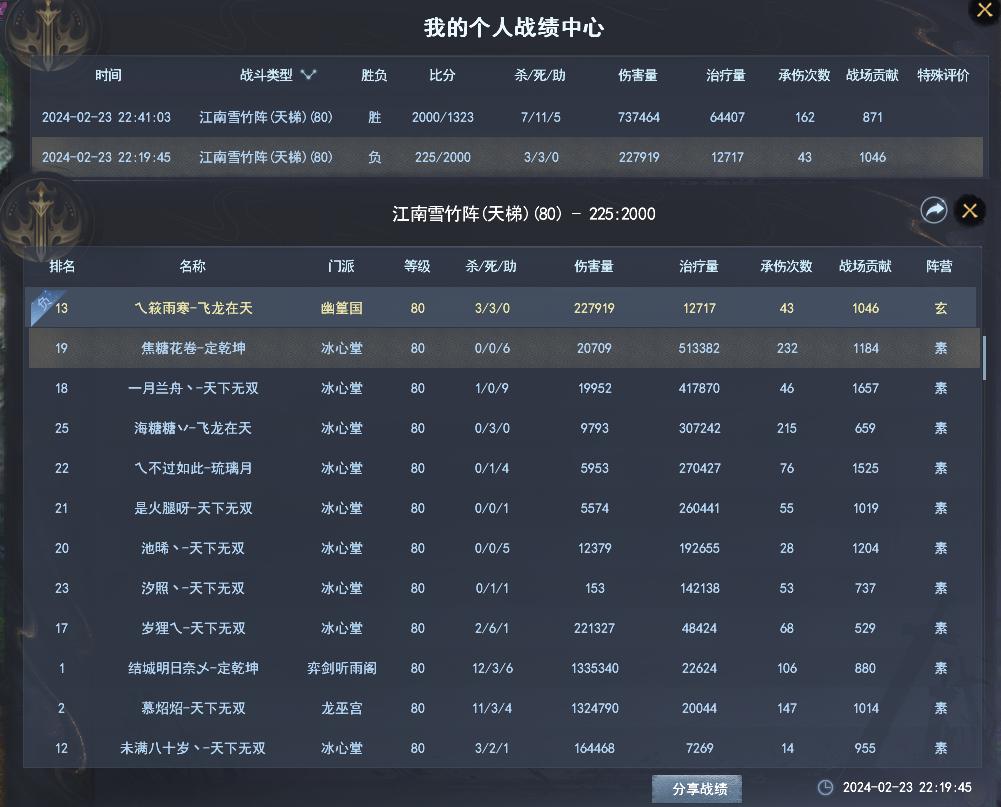The height and width of the screenshot is (807, 1001).
Task: Click the 门派 column header
Action: coord(341,266)
